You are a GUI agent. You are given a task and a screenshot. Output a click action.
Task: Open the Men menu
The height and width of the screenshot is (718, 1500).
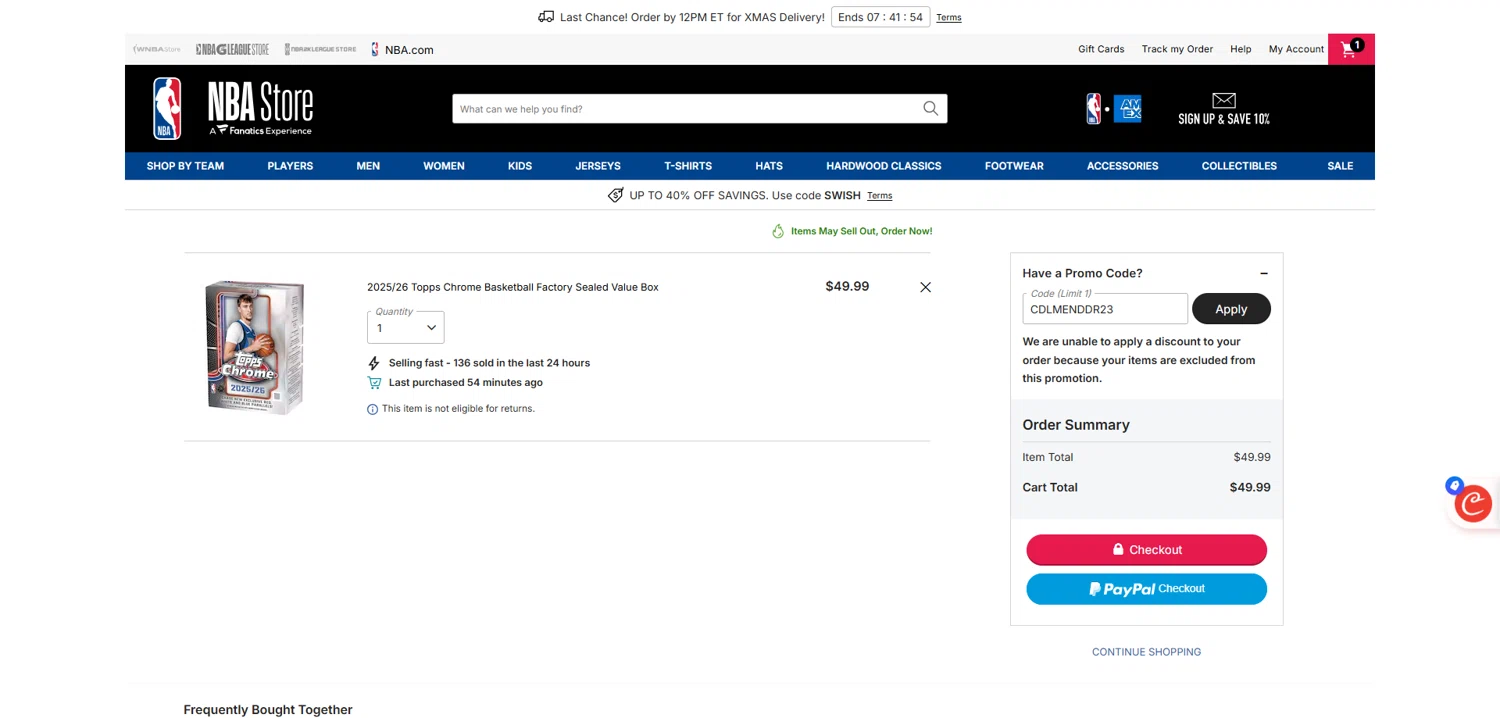point(368,166)
